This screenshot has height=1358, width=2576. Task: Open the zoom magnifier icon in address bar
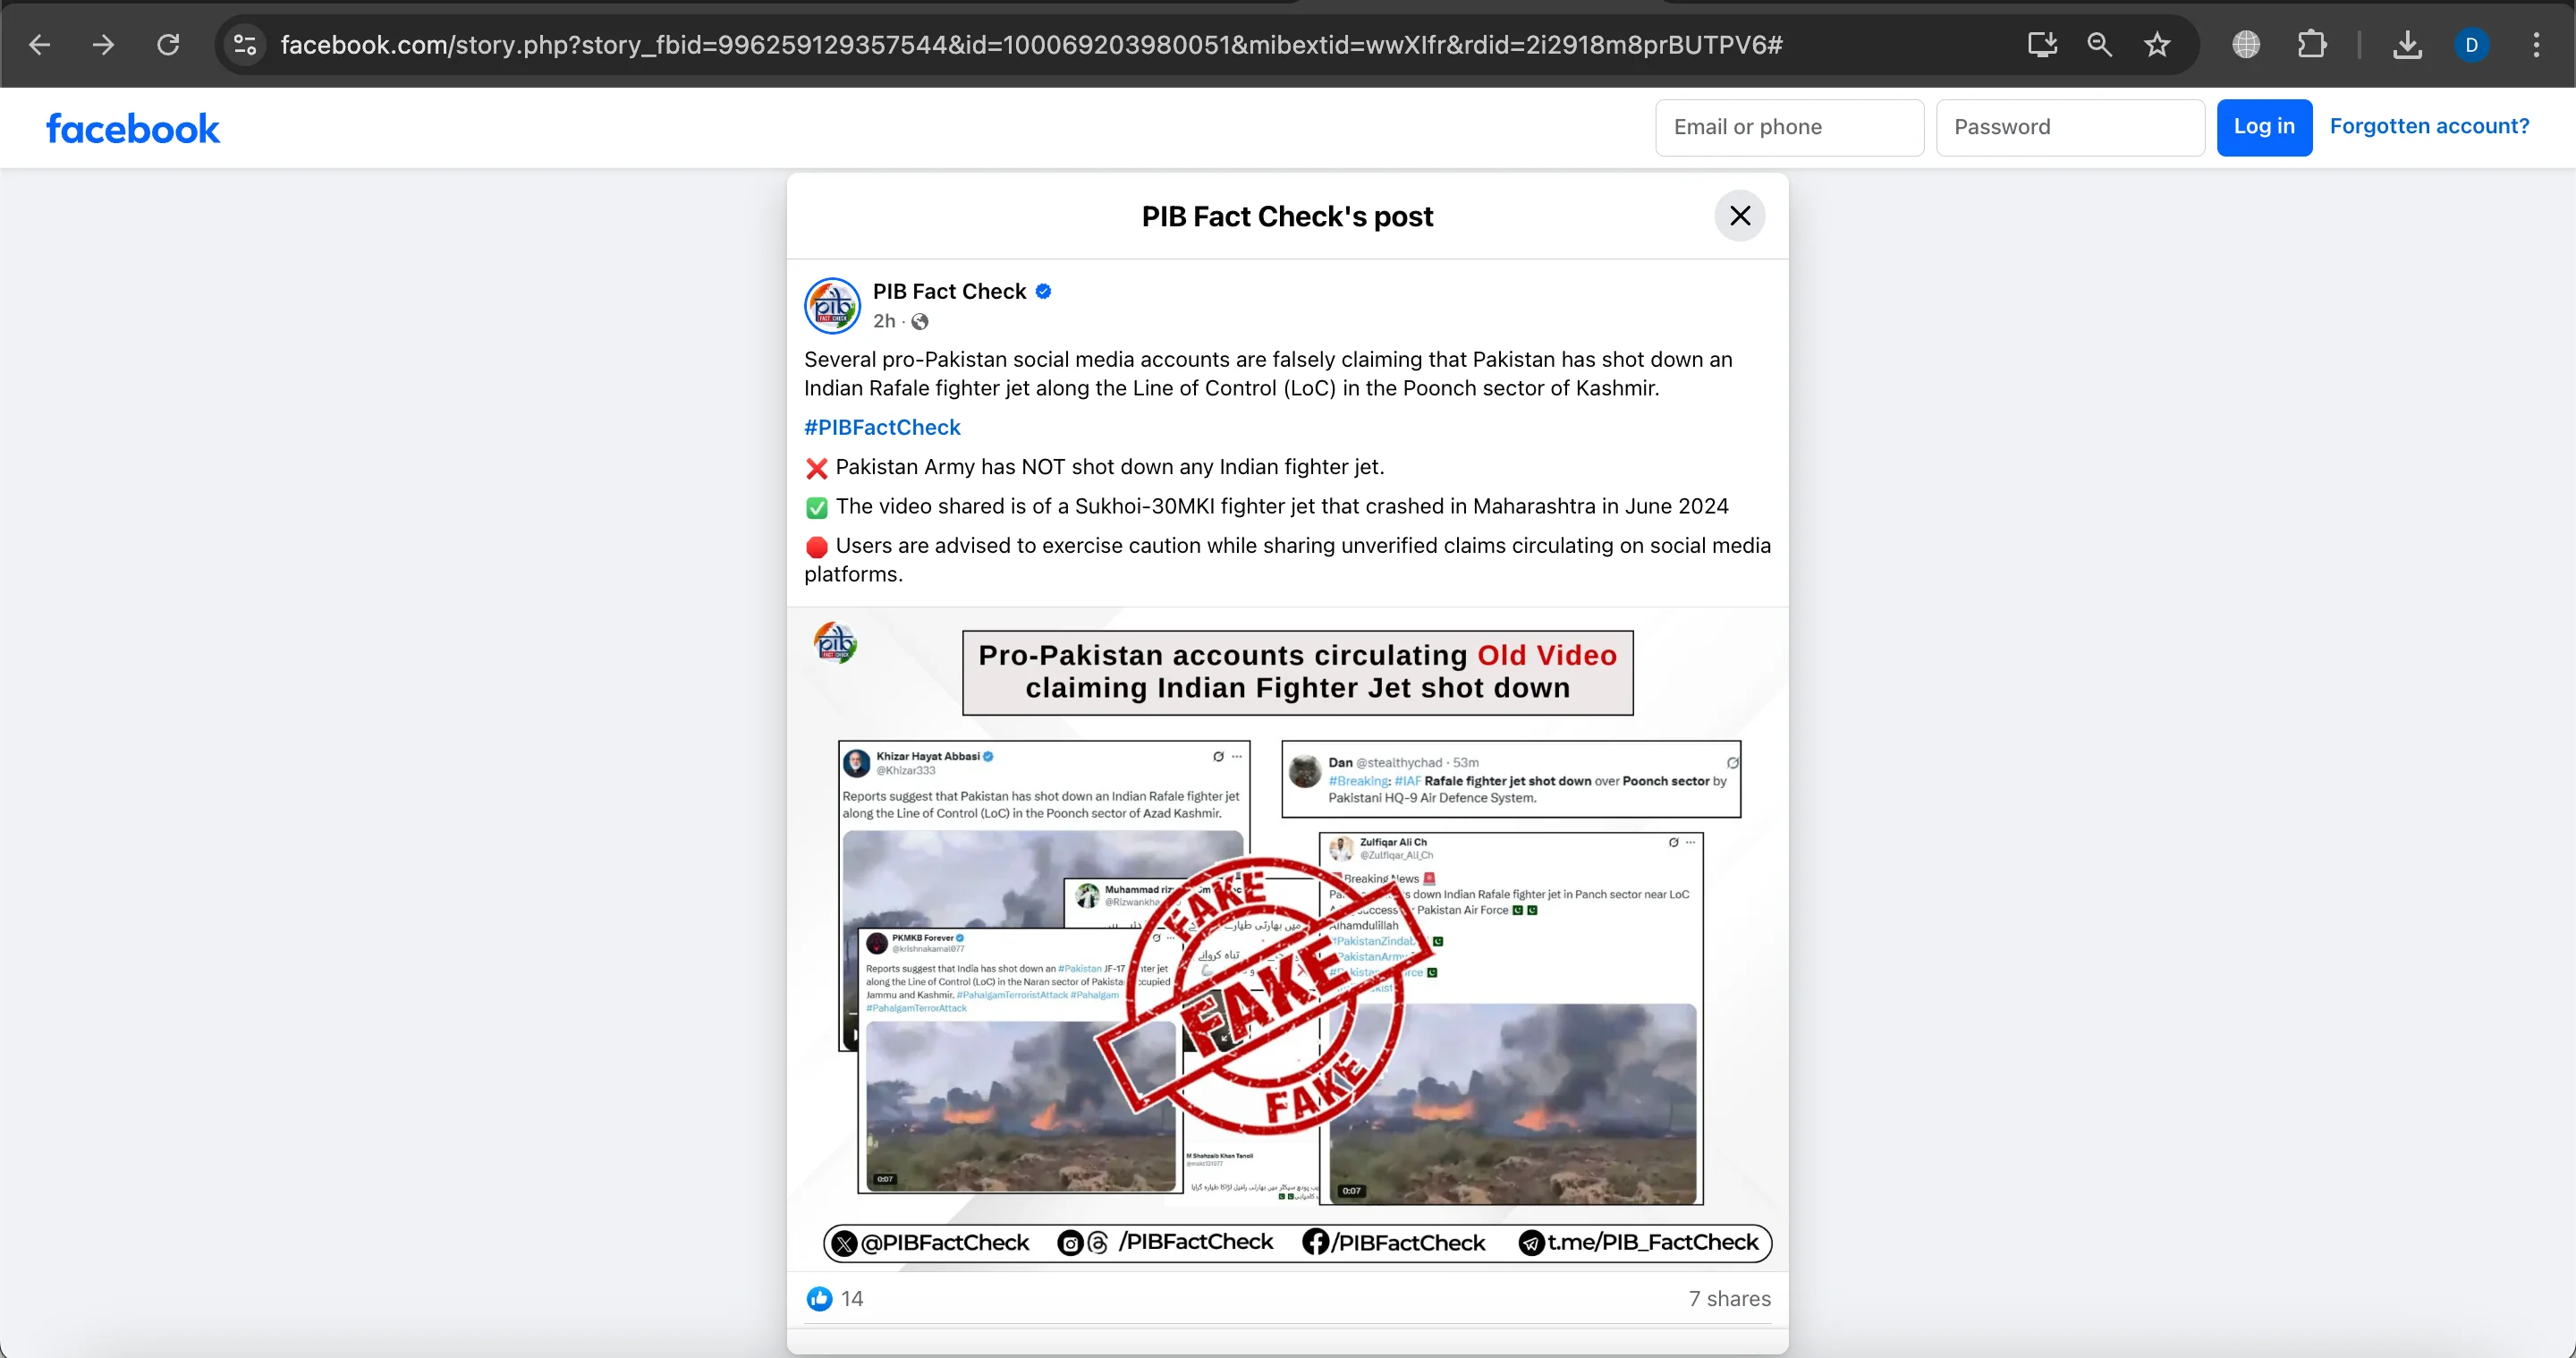click(x=2099, y=45)
